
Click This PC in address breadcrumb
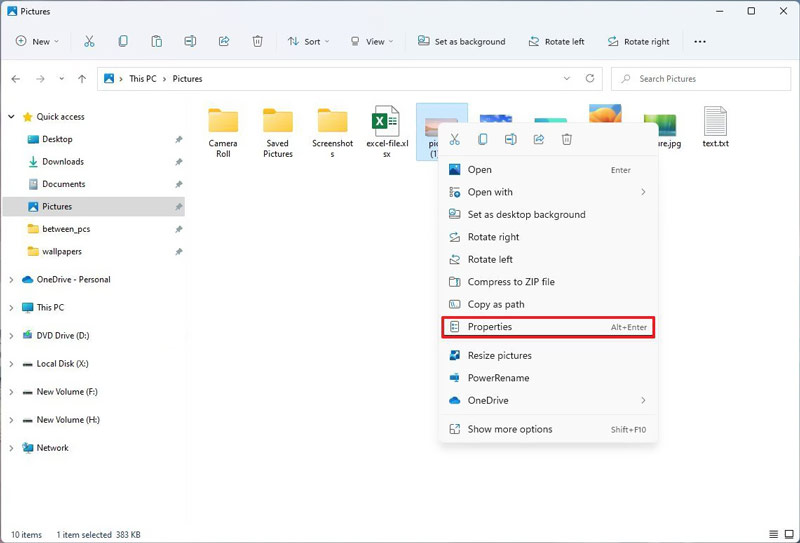pyautogui.click(x=143, y=79)
